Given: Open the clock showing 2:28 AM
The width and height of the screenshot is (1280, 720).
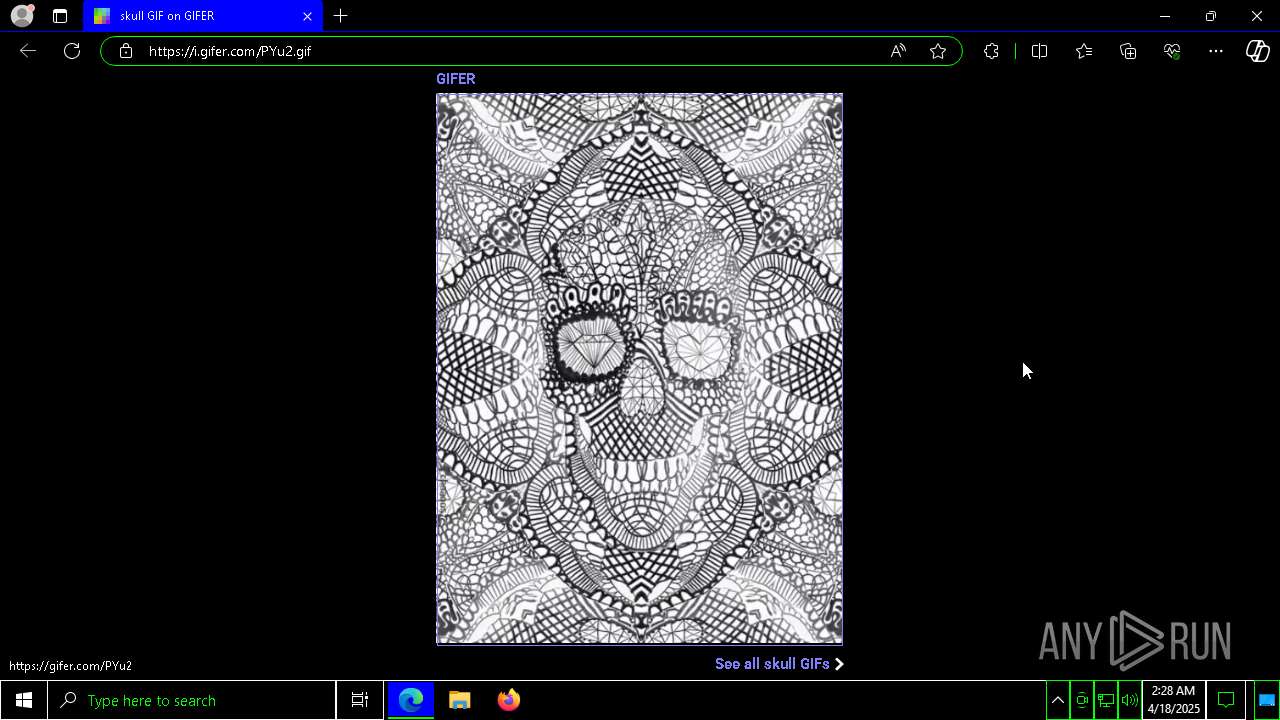Looking at the screenshot, I should pyautogui.click(x=1173, y=700).
